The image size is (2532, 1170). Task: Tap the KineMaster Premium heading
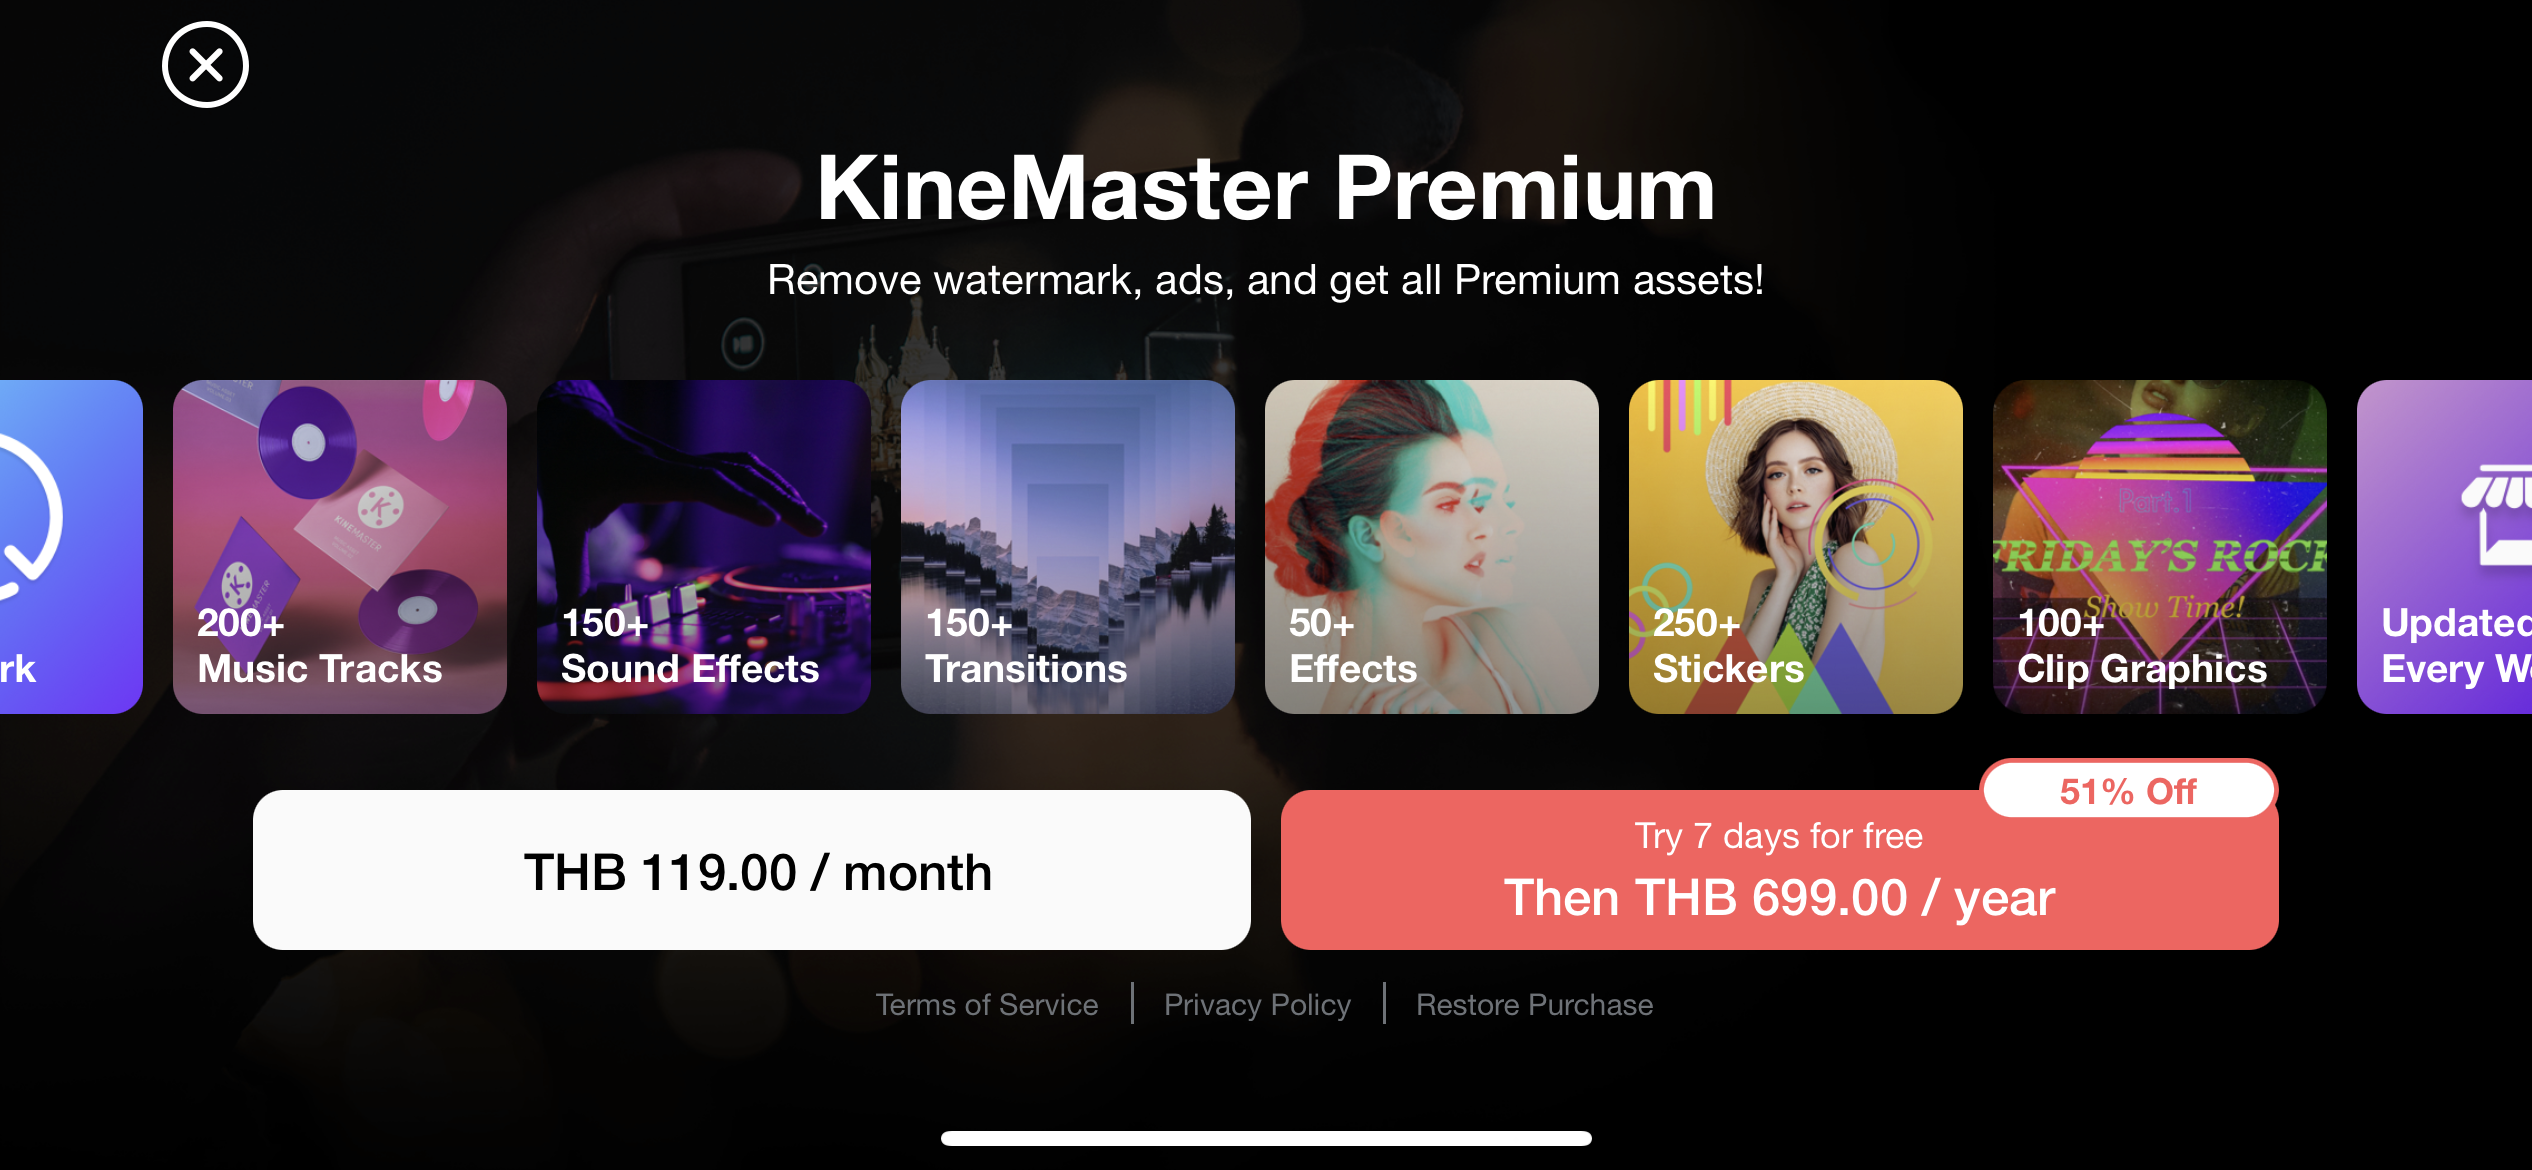click(x=1266, y=188)
